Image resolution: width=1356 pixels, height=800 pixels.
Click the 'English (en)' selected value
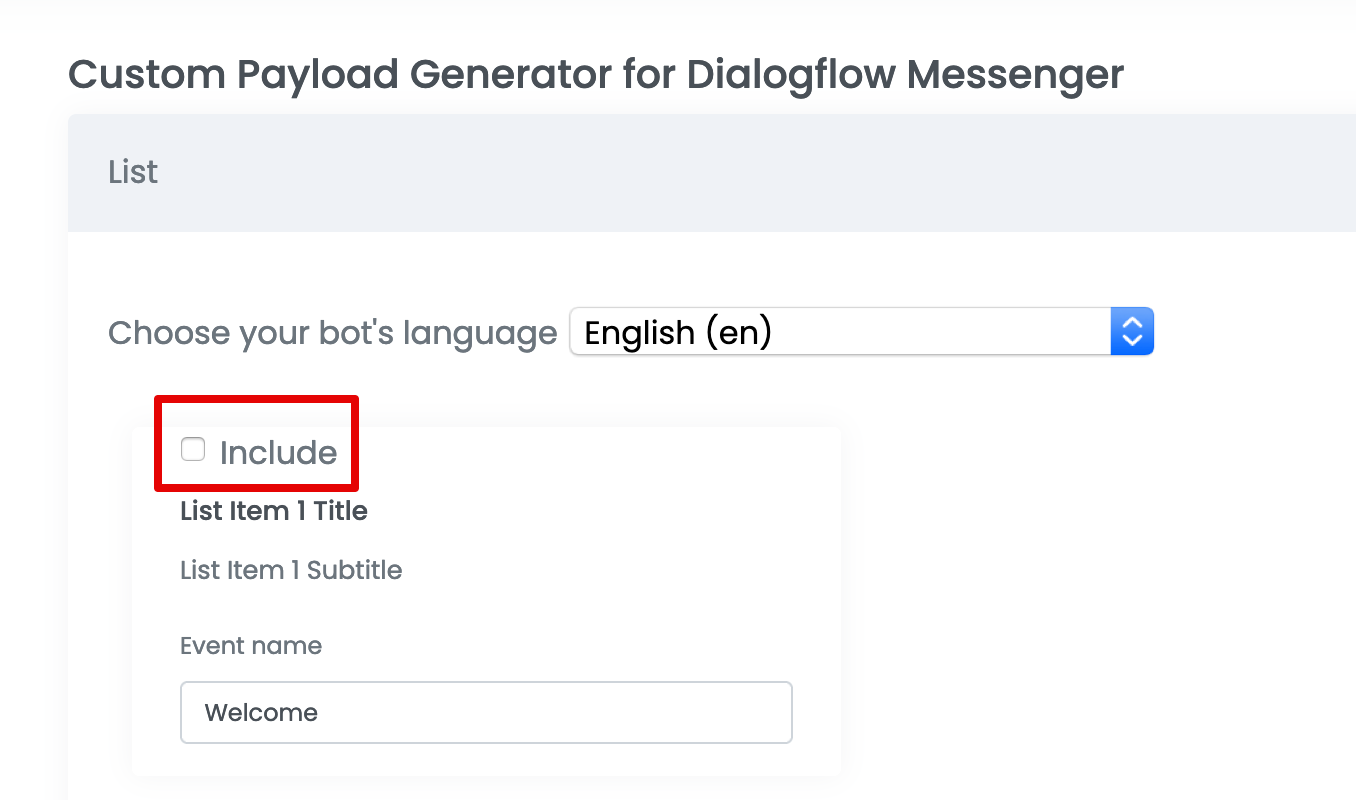click(678, 333)
